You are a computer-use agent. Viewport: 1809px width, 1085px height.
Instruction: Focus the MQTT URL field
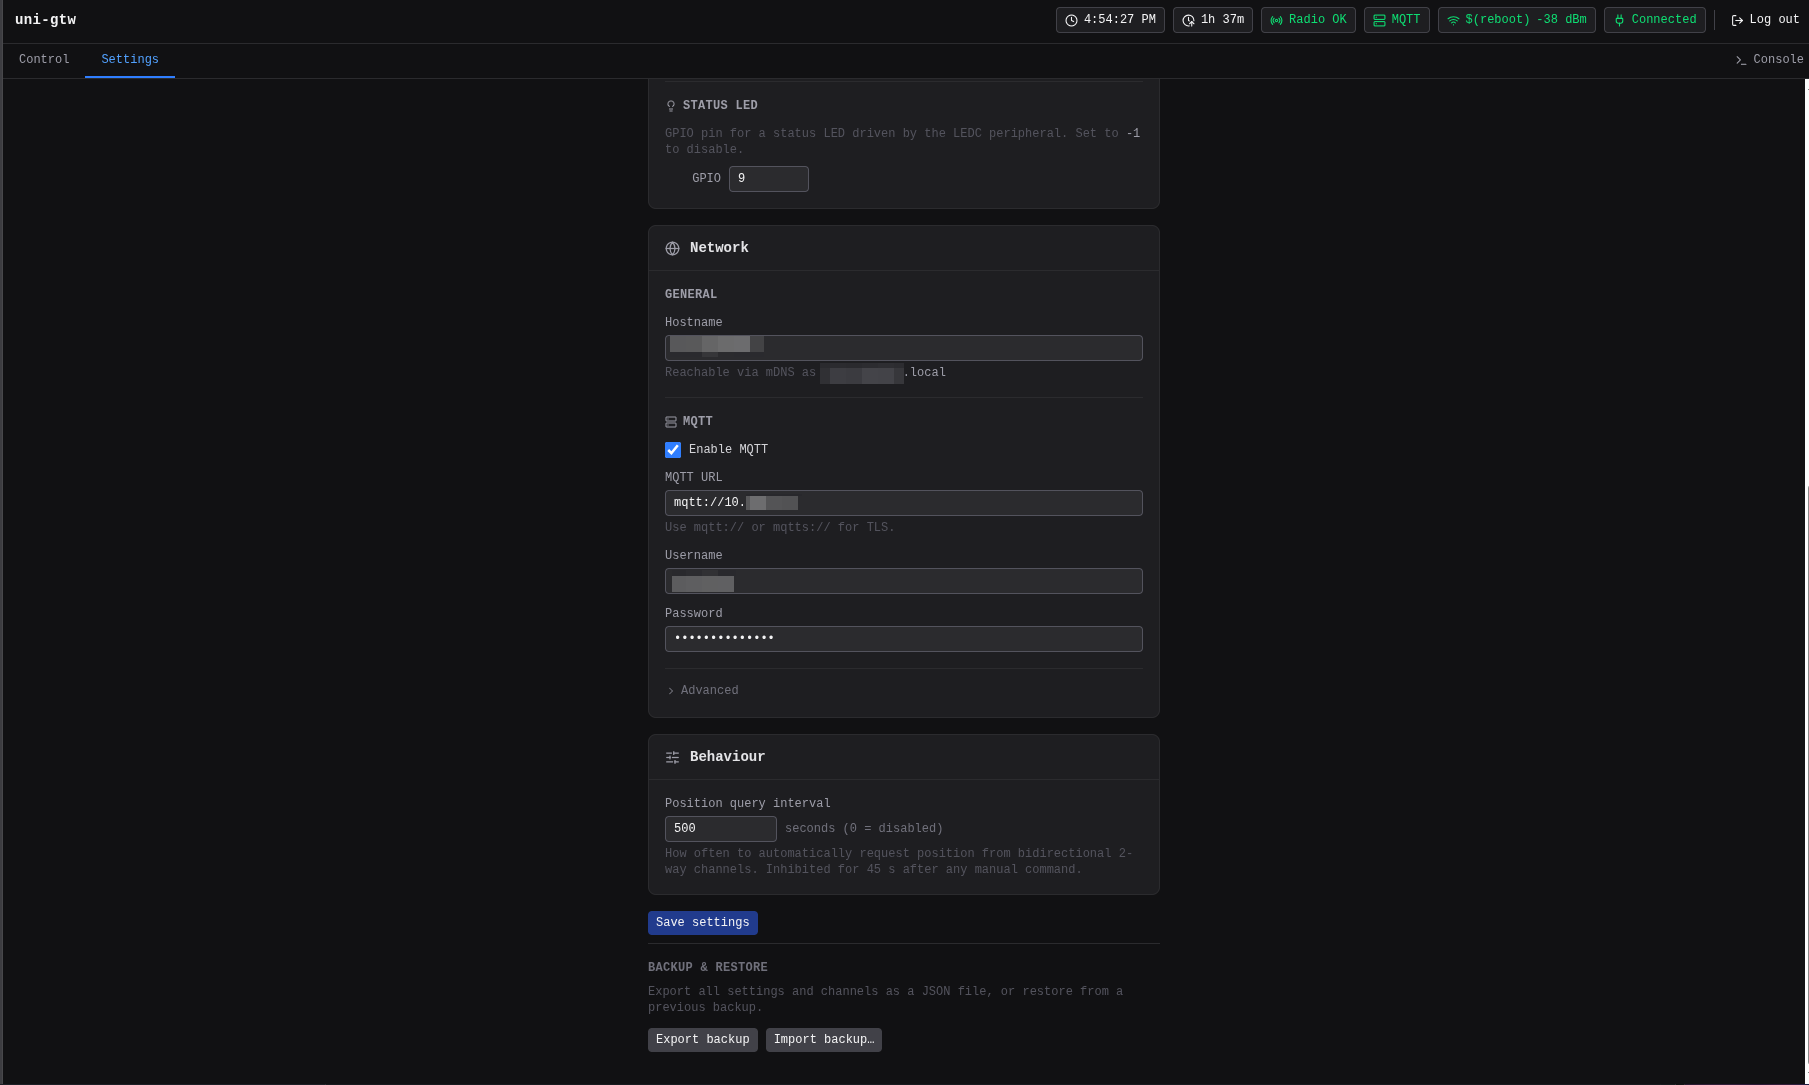click(903, 503)
